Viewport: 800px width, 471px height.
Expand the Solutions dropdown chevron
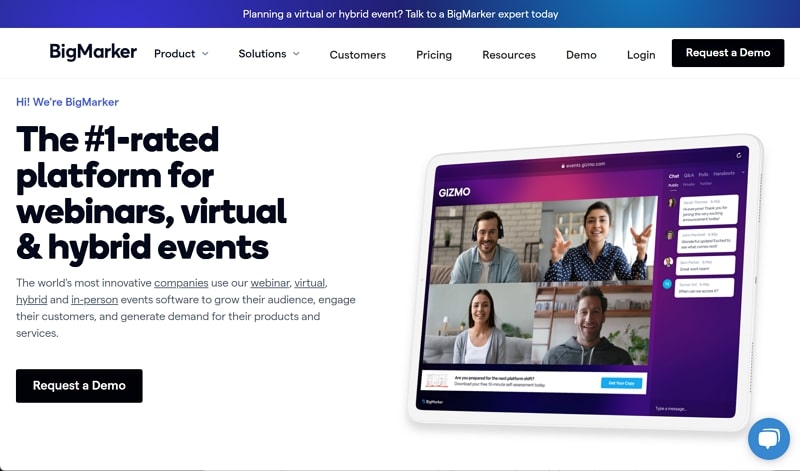(x=296, y=54)
